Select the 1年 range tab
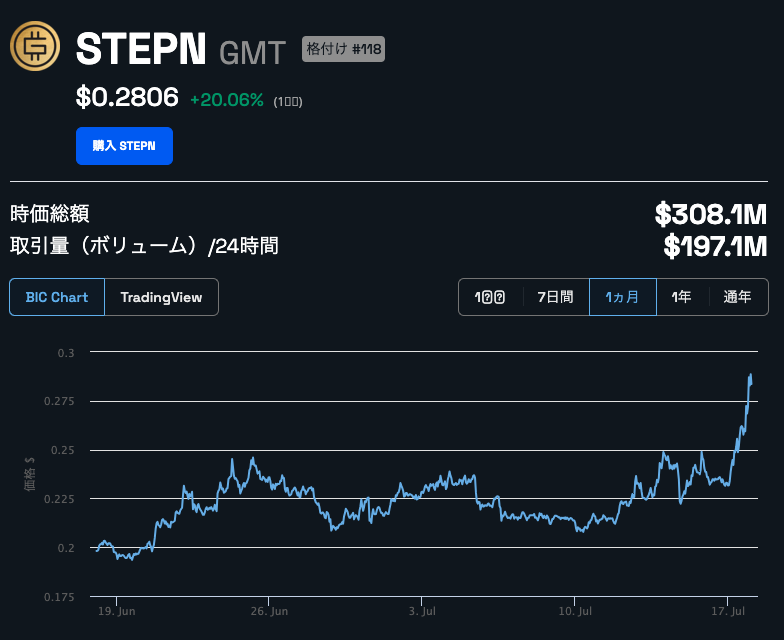The width and height of the screenshot is (784, 640). click(682, 297)
